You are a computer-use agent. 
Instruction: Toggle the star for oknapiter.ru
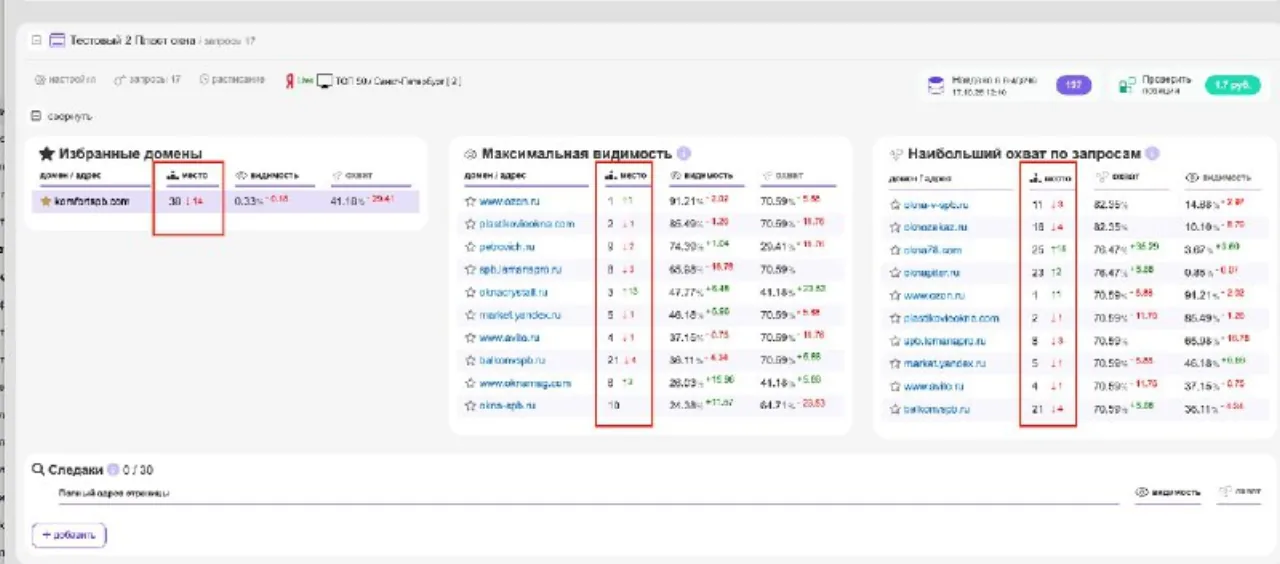click(x=896, y=273)
